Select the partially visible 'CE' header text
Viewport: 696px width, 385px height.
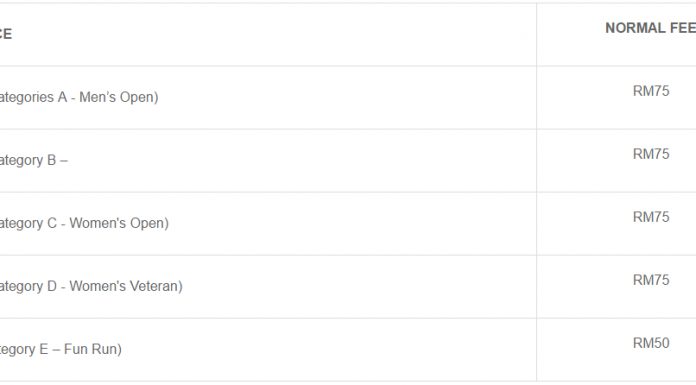[6, 34]
